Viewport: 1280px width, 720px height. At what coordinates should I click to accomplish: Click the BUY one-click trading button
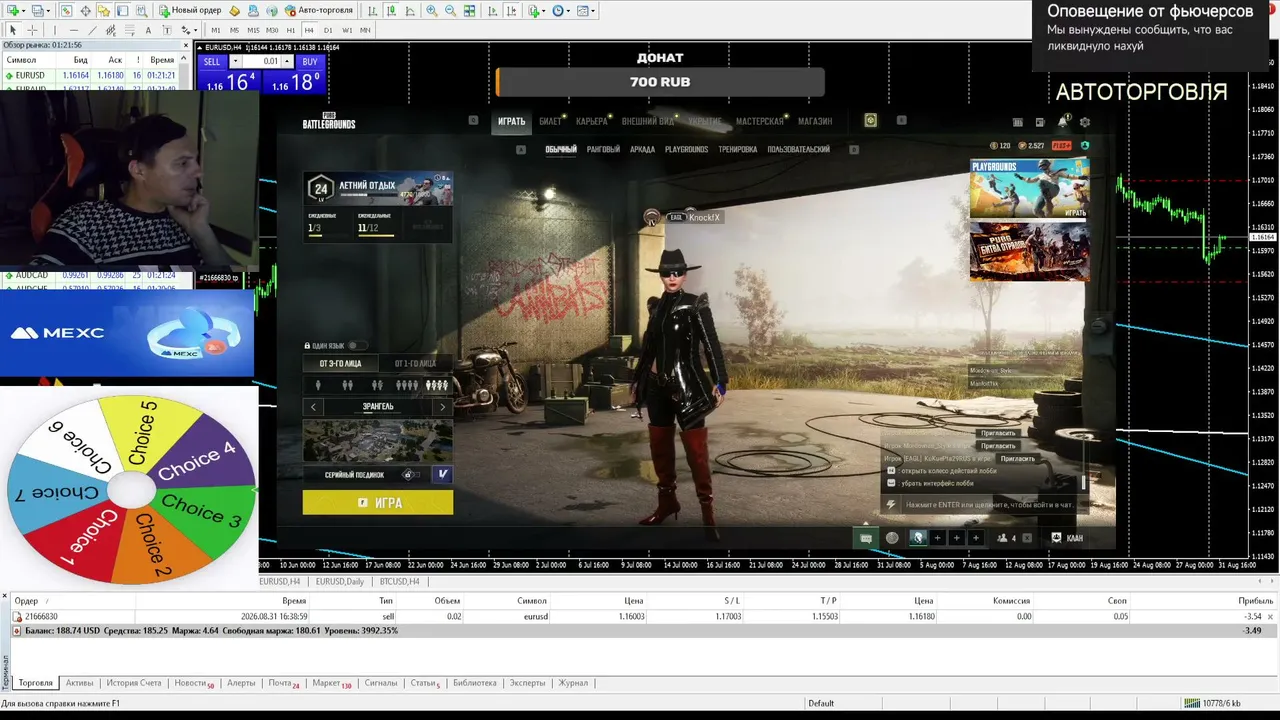point(309,62)
